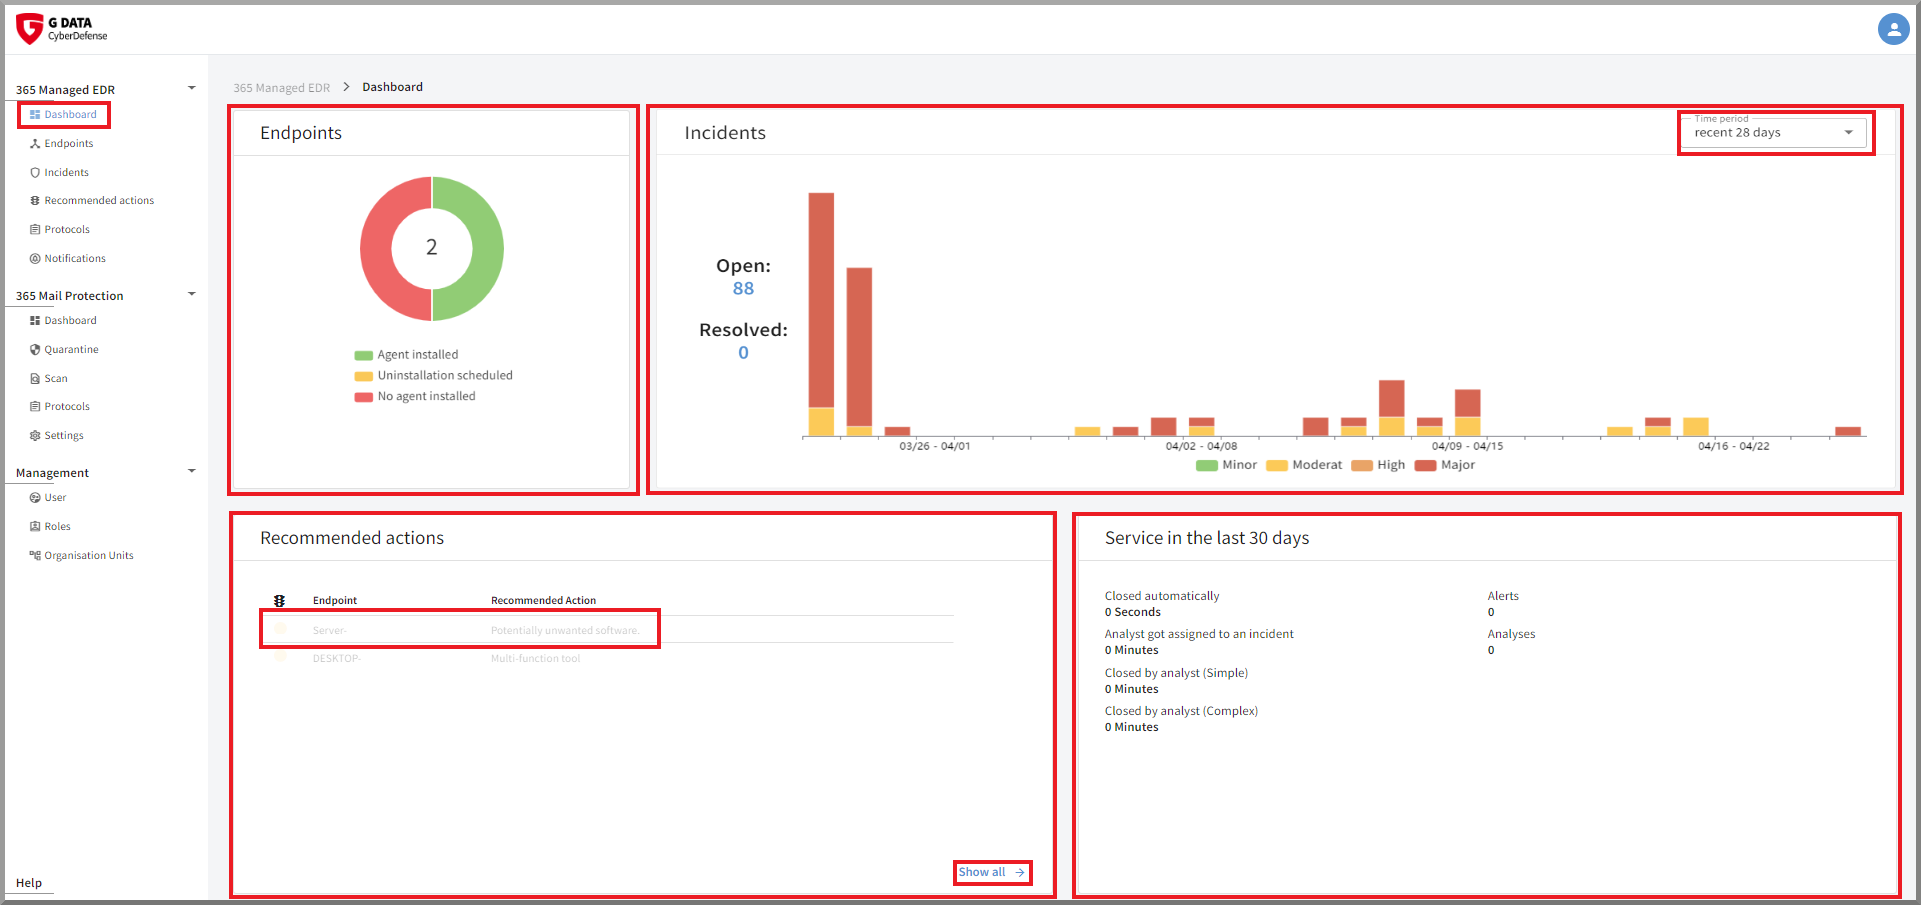Click the resolved incidents count 0
This screenshot has width=1921, height=905.
[x=743, y=353]
